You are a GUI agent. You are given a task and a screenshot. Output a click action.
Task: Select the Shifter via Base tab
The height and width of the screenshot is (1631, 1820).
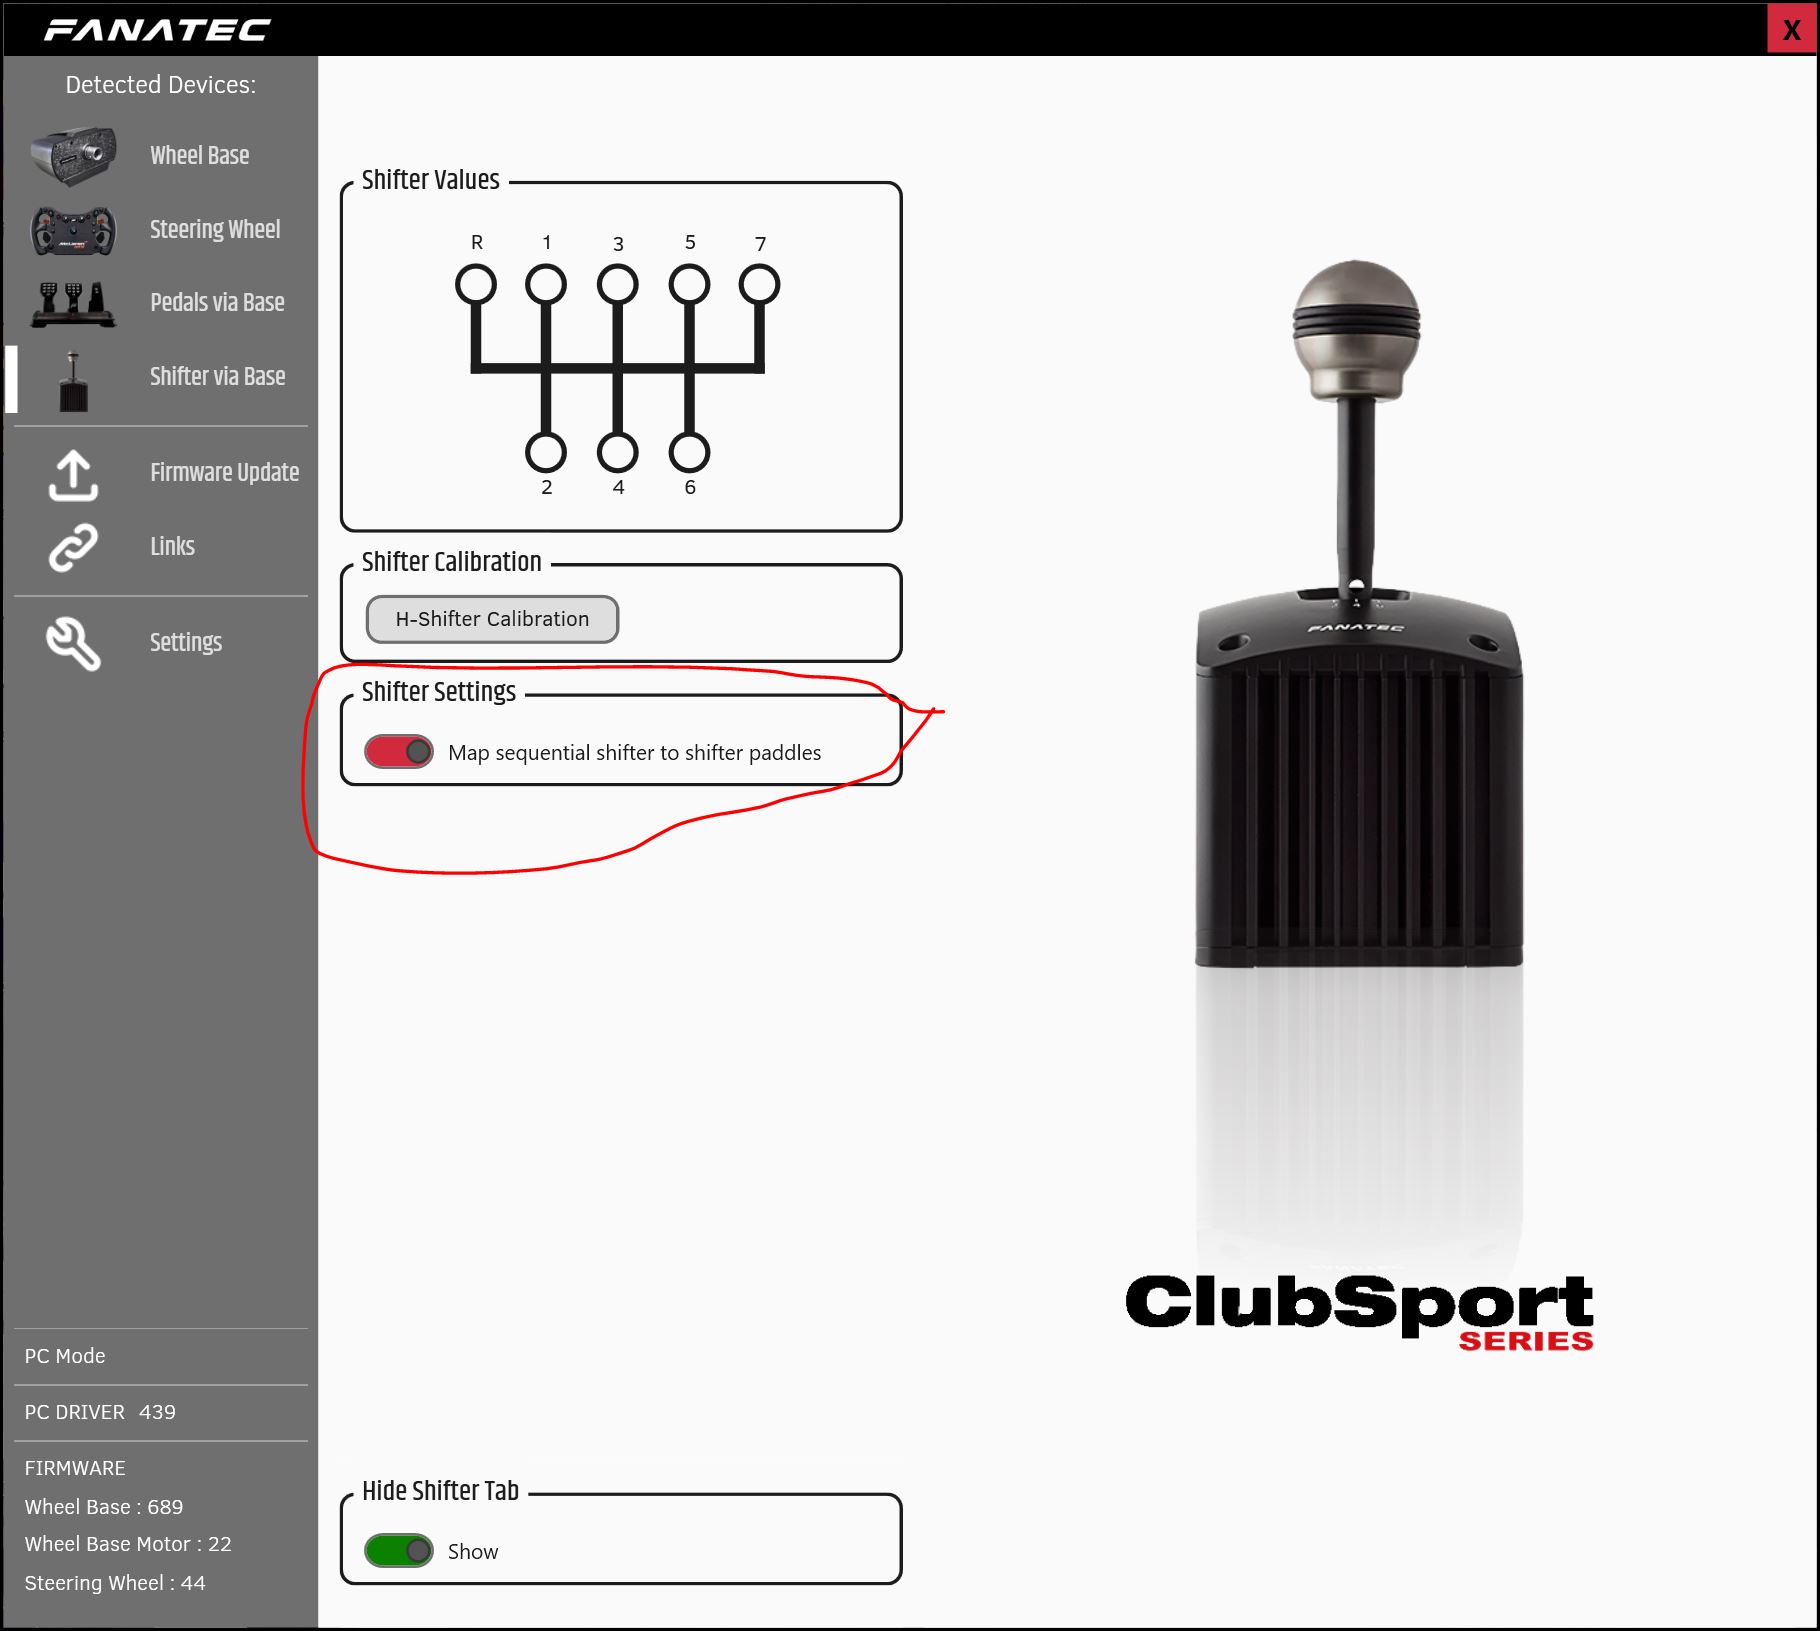click(x=217, y=376)
